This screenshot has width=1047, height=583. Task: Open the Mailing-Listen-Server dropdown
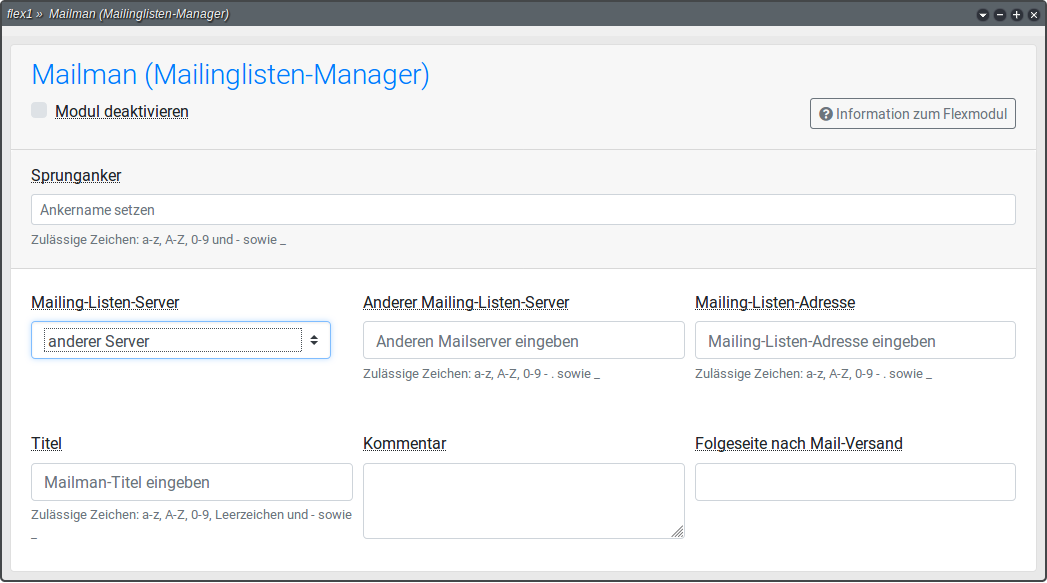172,340
